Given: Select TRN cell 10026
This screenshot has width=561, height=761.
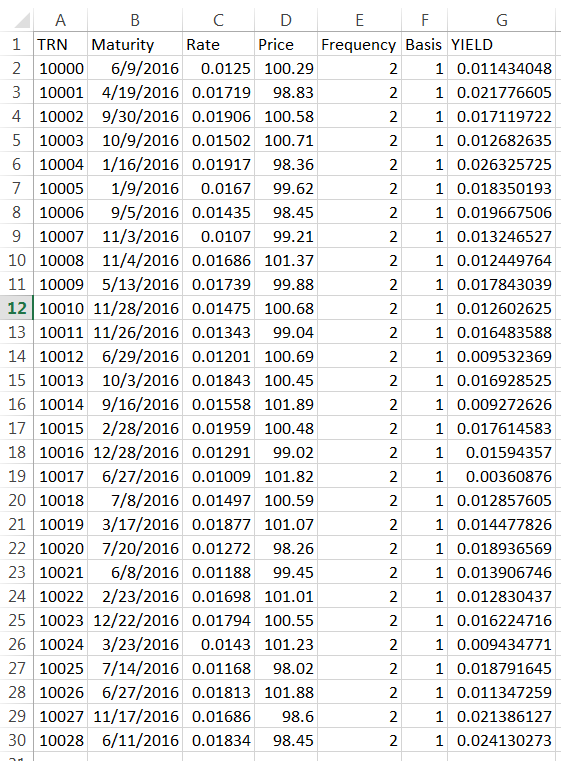Looking at the screenshot, I should point(60,693).
